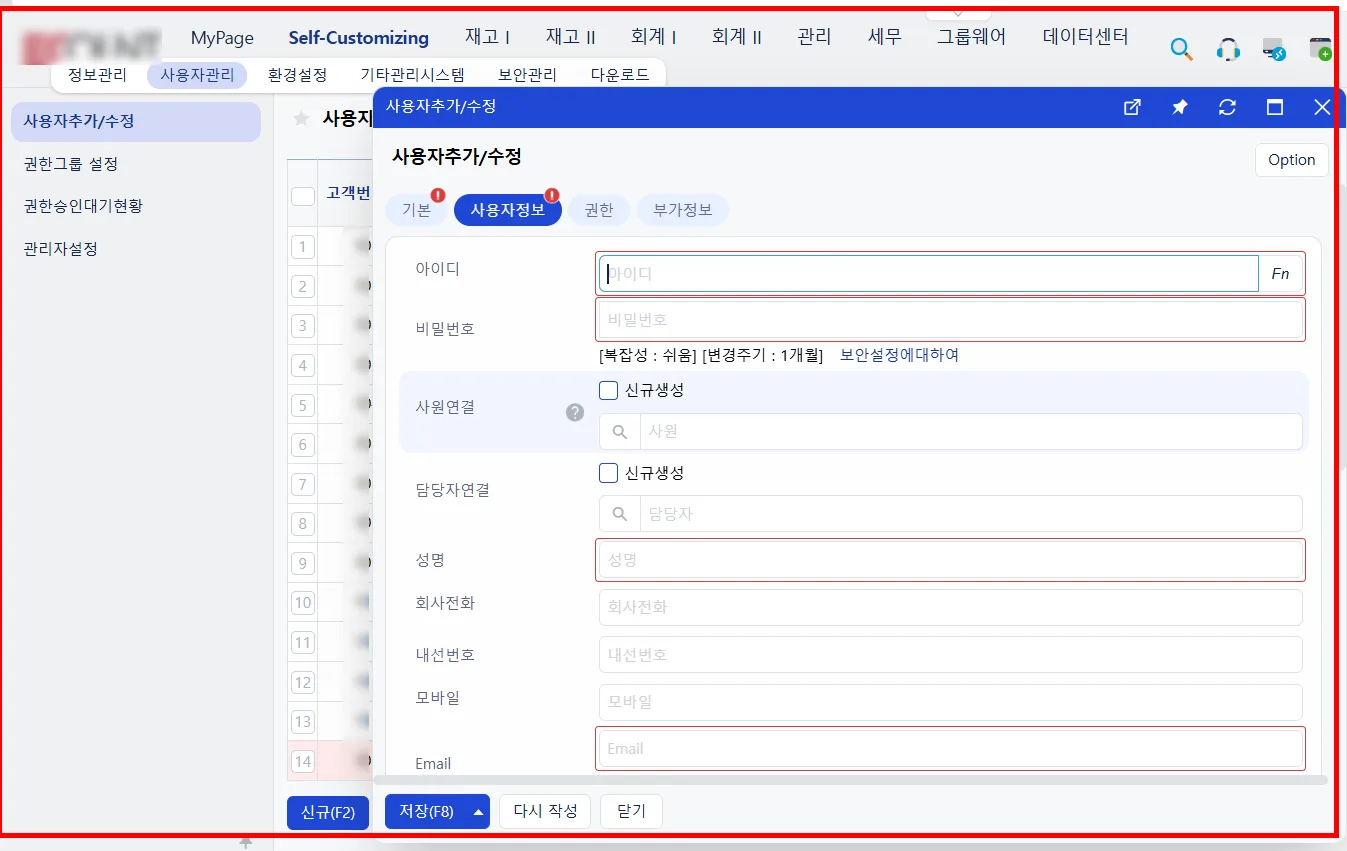Image resolution: width=1347 pixels, height=851 pixels.
Task: Toggle the favorite star beside page title
Action: coord(300,119)
